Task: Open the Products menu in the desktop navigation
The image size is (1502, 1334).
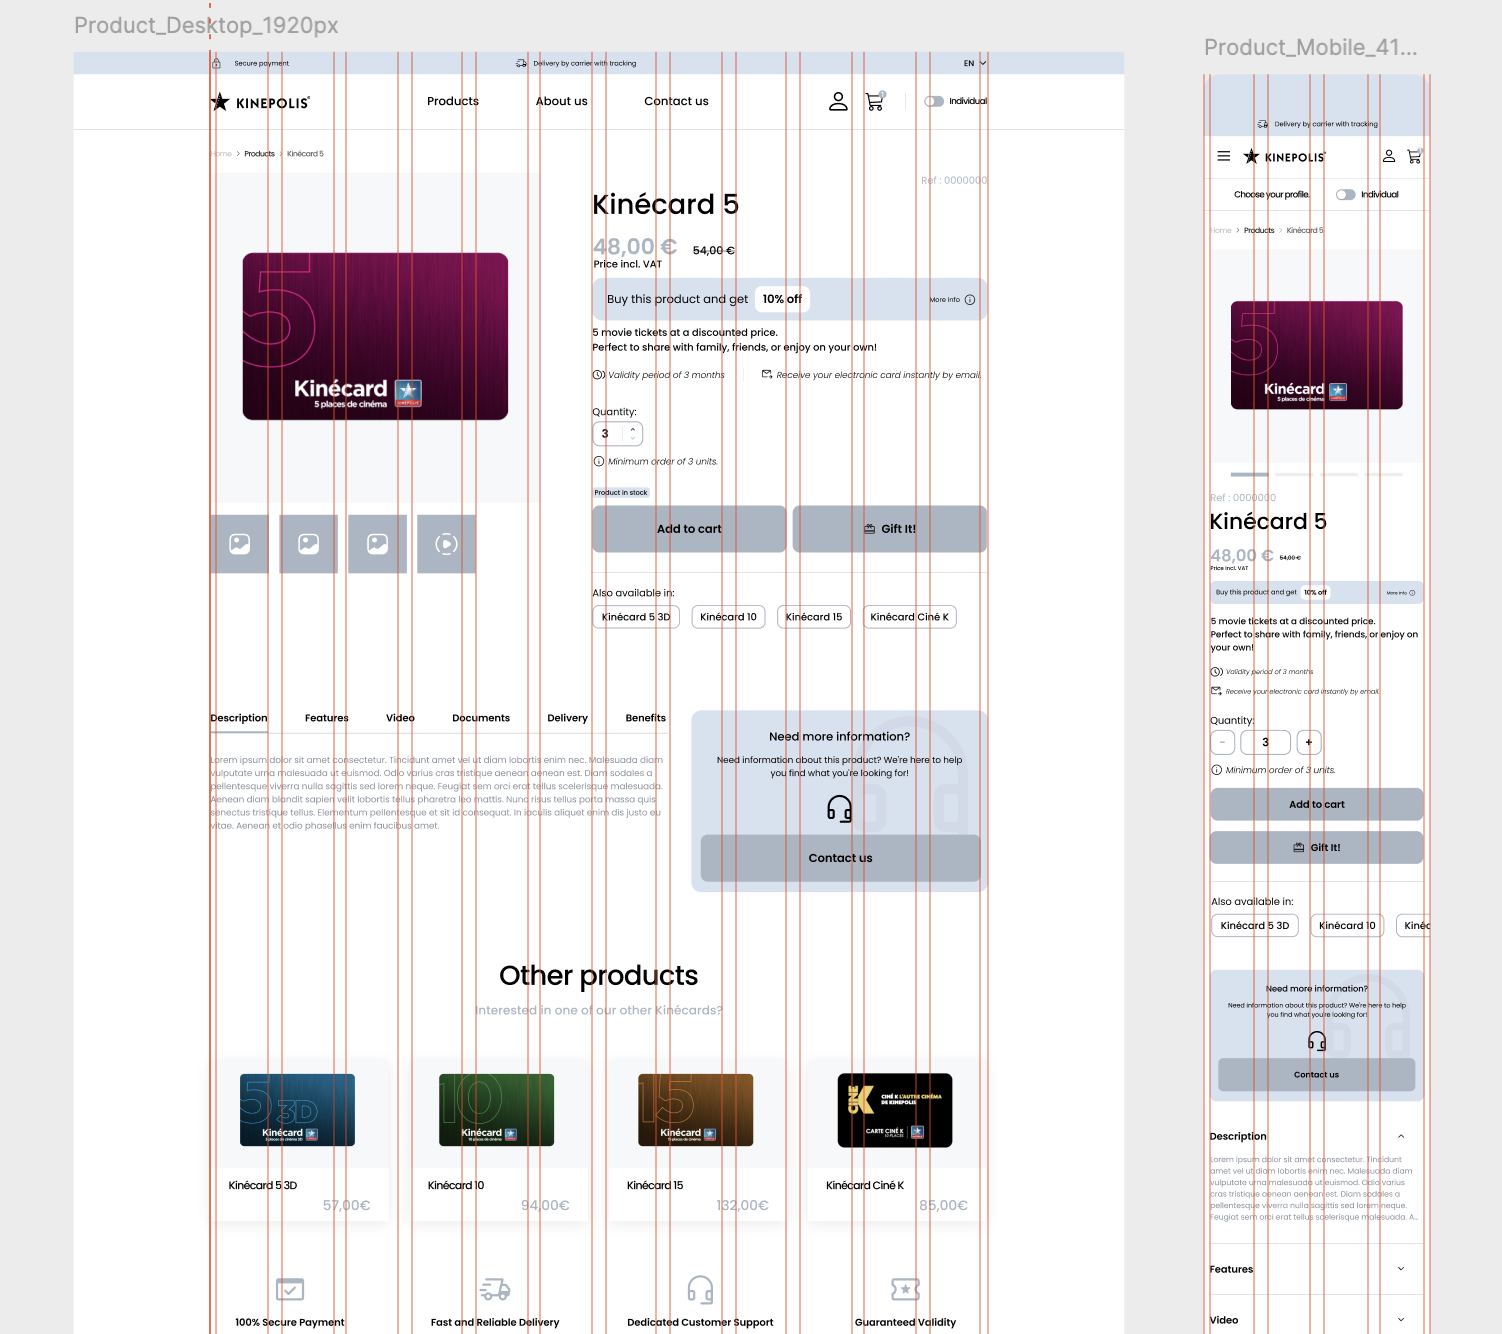Action: 453,101
